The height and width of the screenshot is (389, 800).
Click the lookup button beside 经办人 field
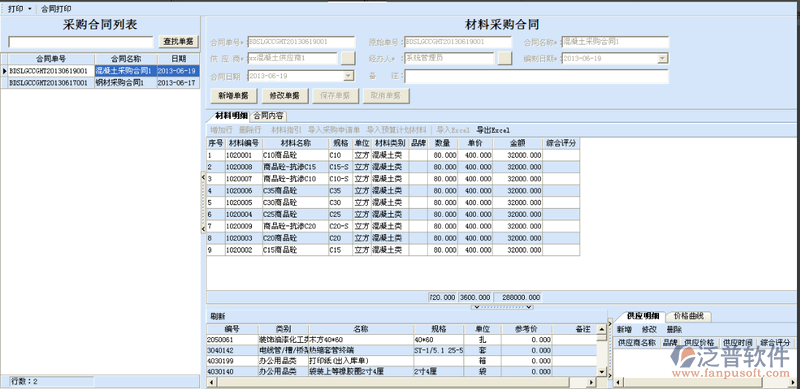coord(505,58)
